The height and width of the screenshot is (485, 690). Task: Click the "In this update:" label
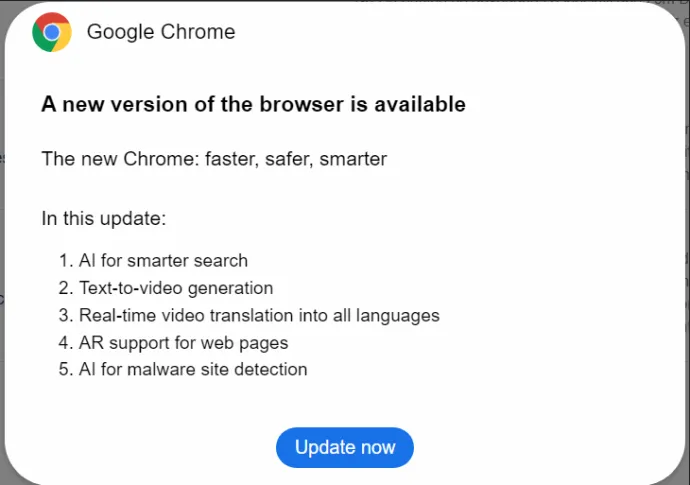103,217
